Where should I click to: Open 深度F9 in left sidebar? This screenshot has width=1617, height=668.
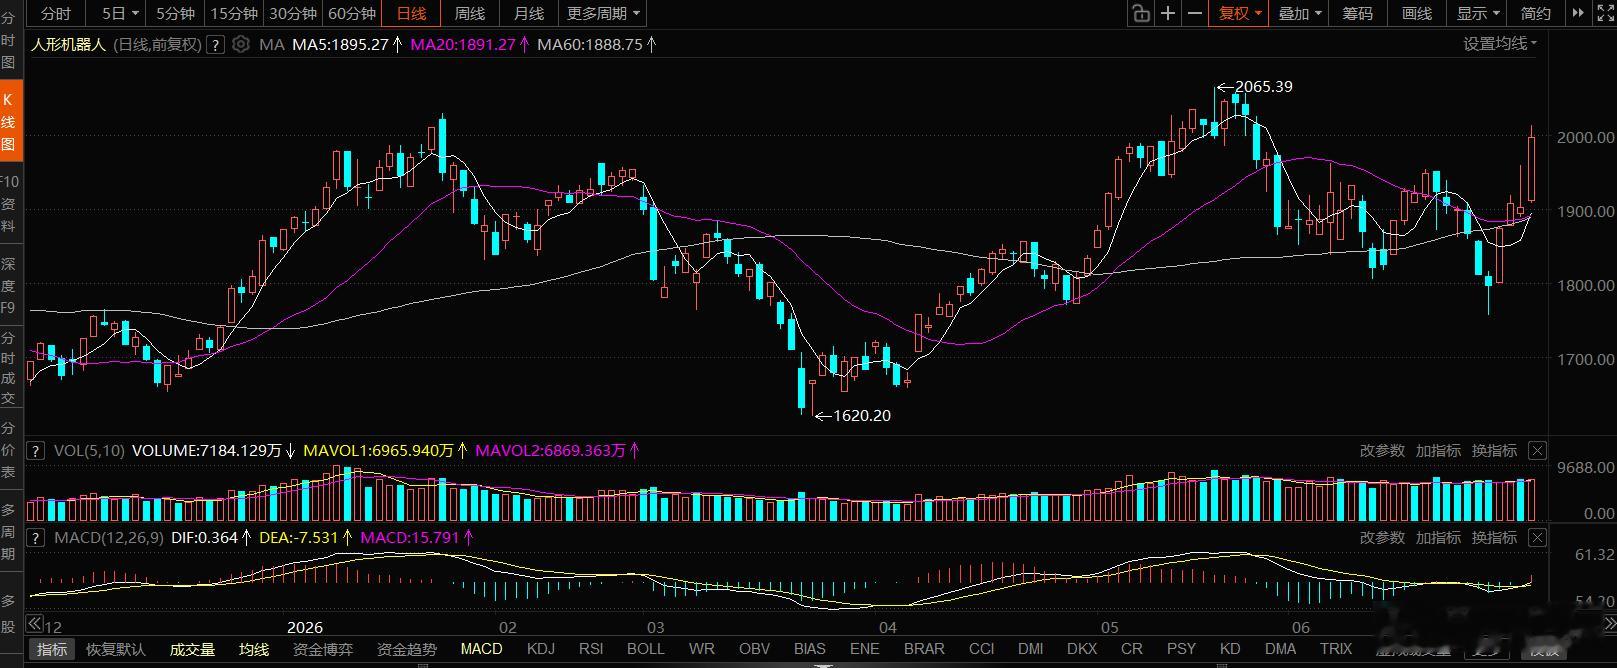tap(8, 286)
